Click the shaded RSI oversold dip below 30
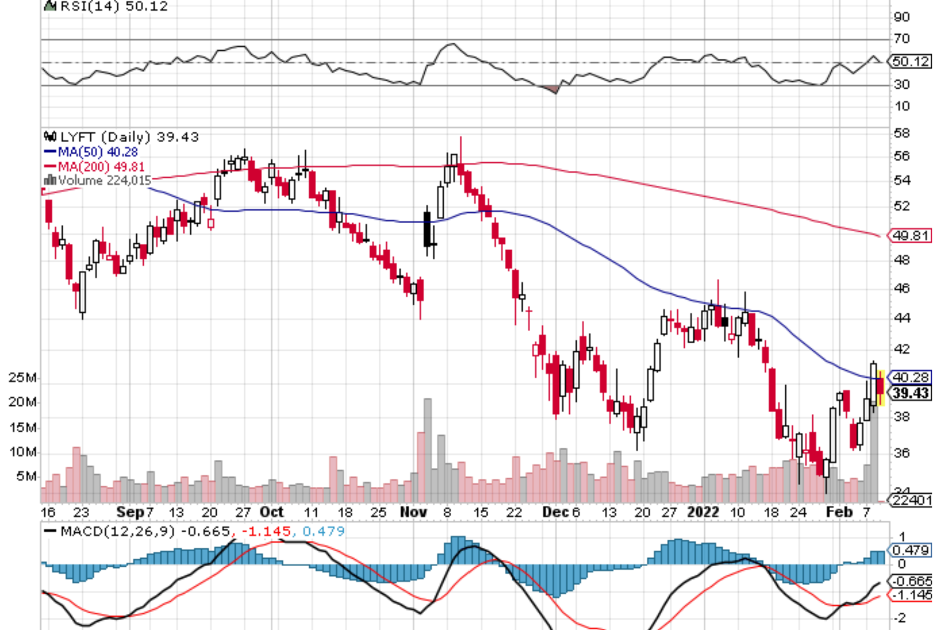This screenshot has width=936, height=630. tap(553, 90)
